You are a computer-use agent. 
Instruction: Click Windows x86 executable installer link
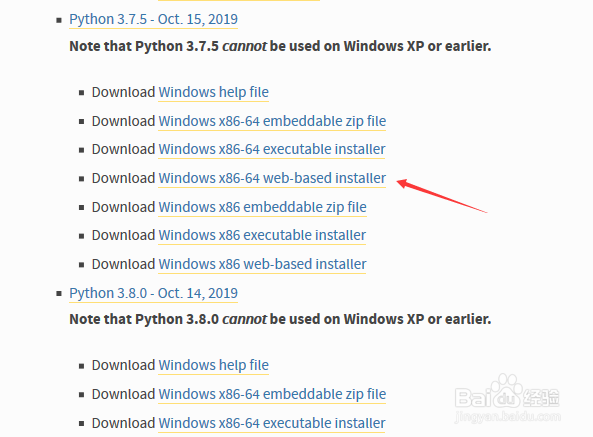[x=262, y=235]
